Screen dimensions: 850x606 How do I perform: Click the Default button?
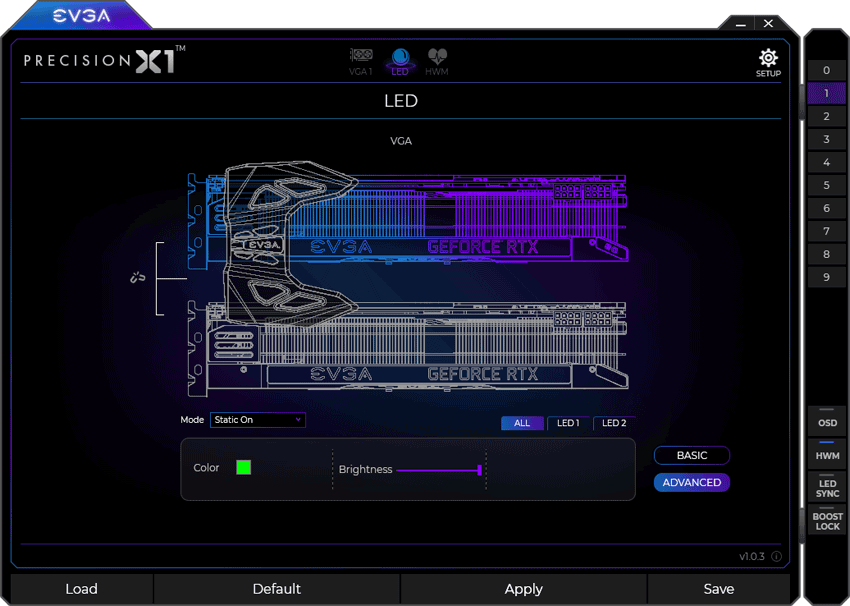276,589
